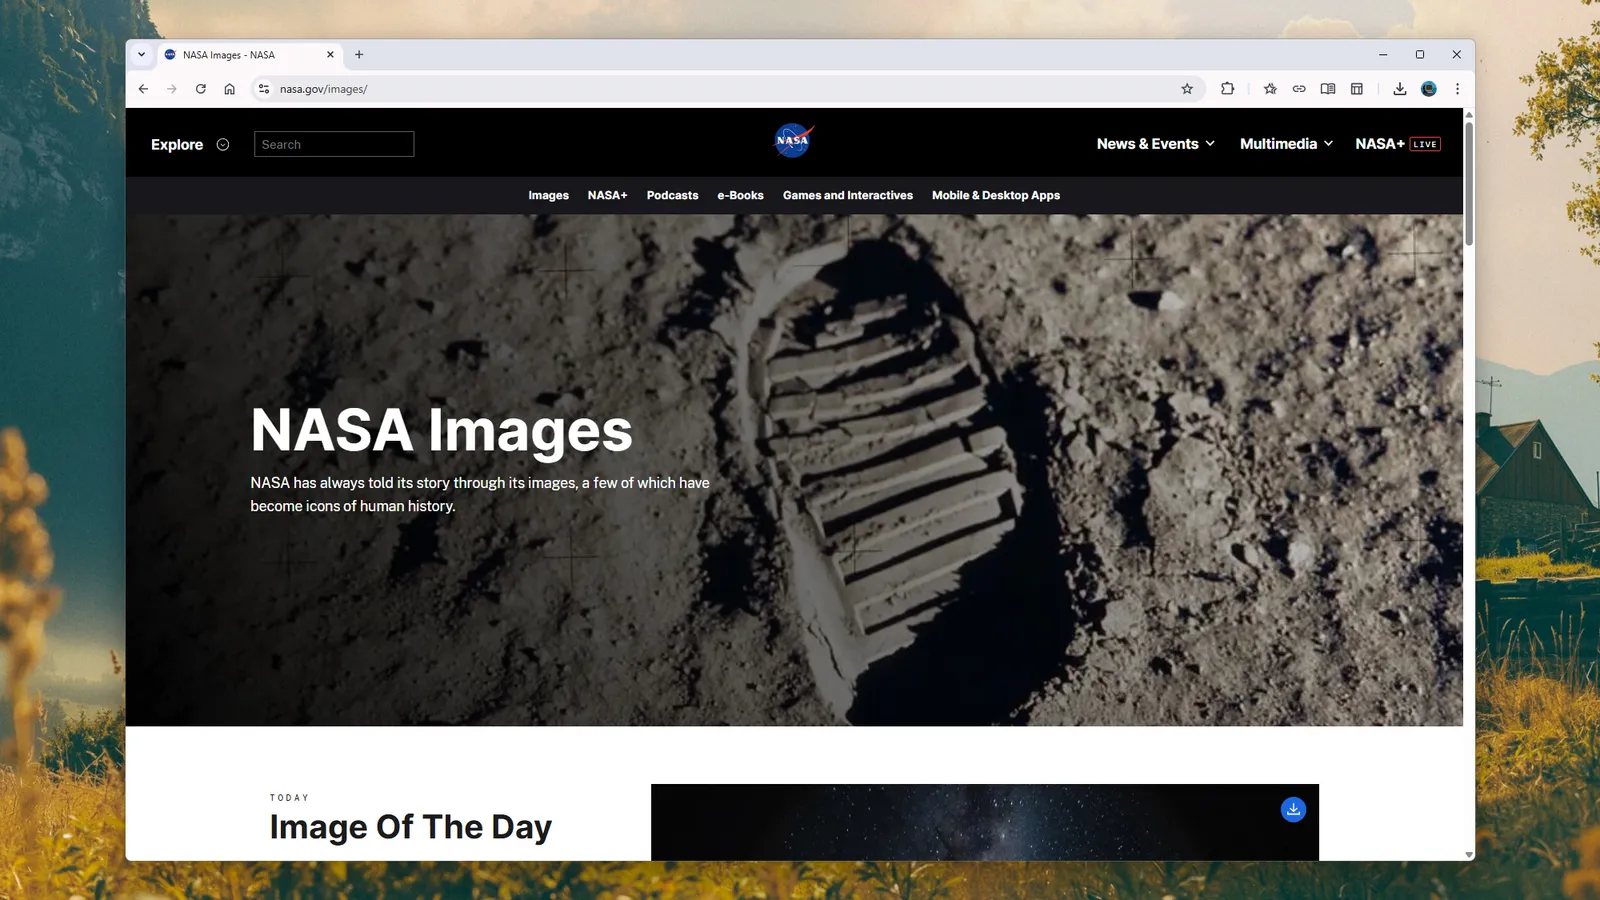The height and width of the screenshot is (900, 1600).
Task: Click the Image Of The Day thumbnail
Action: pyautogui.click(x=984, y=822)
